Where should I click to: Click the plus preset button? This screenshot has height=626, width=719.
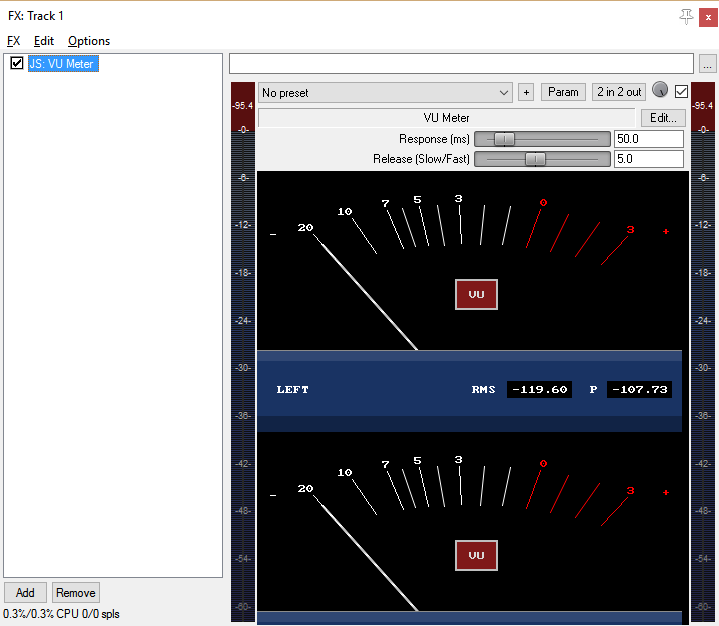click(526, 93)
